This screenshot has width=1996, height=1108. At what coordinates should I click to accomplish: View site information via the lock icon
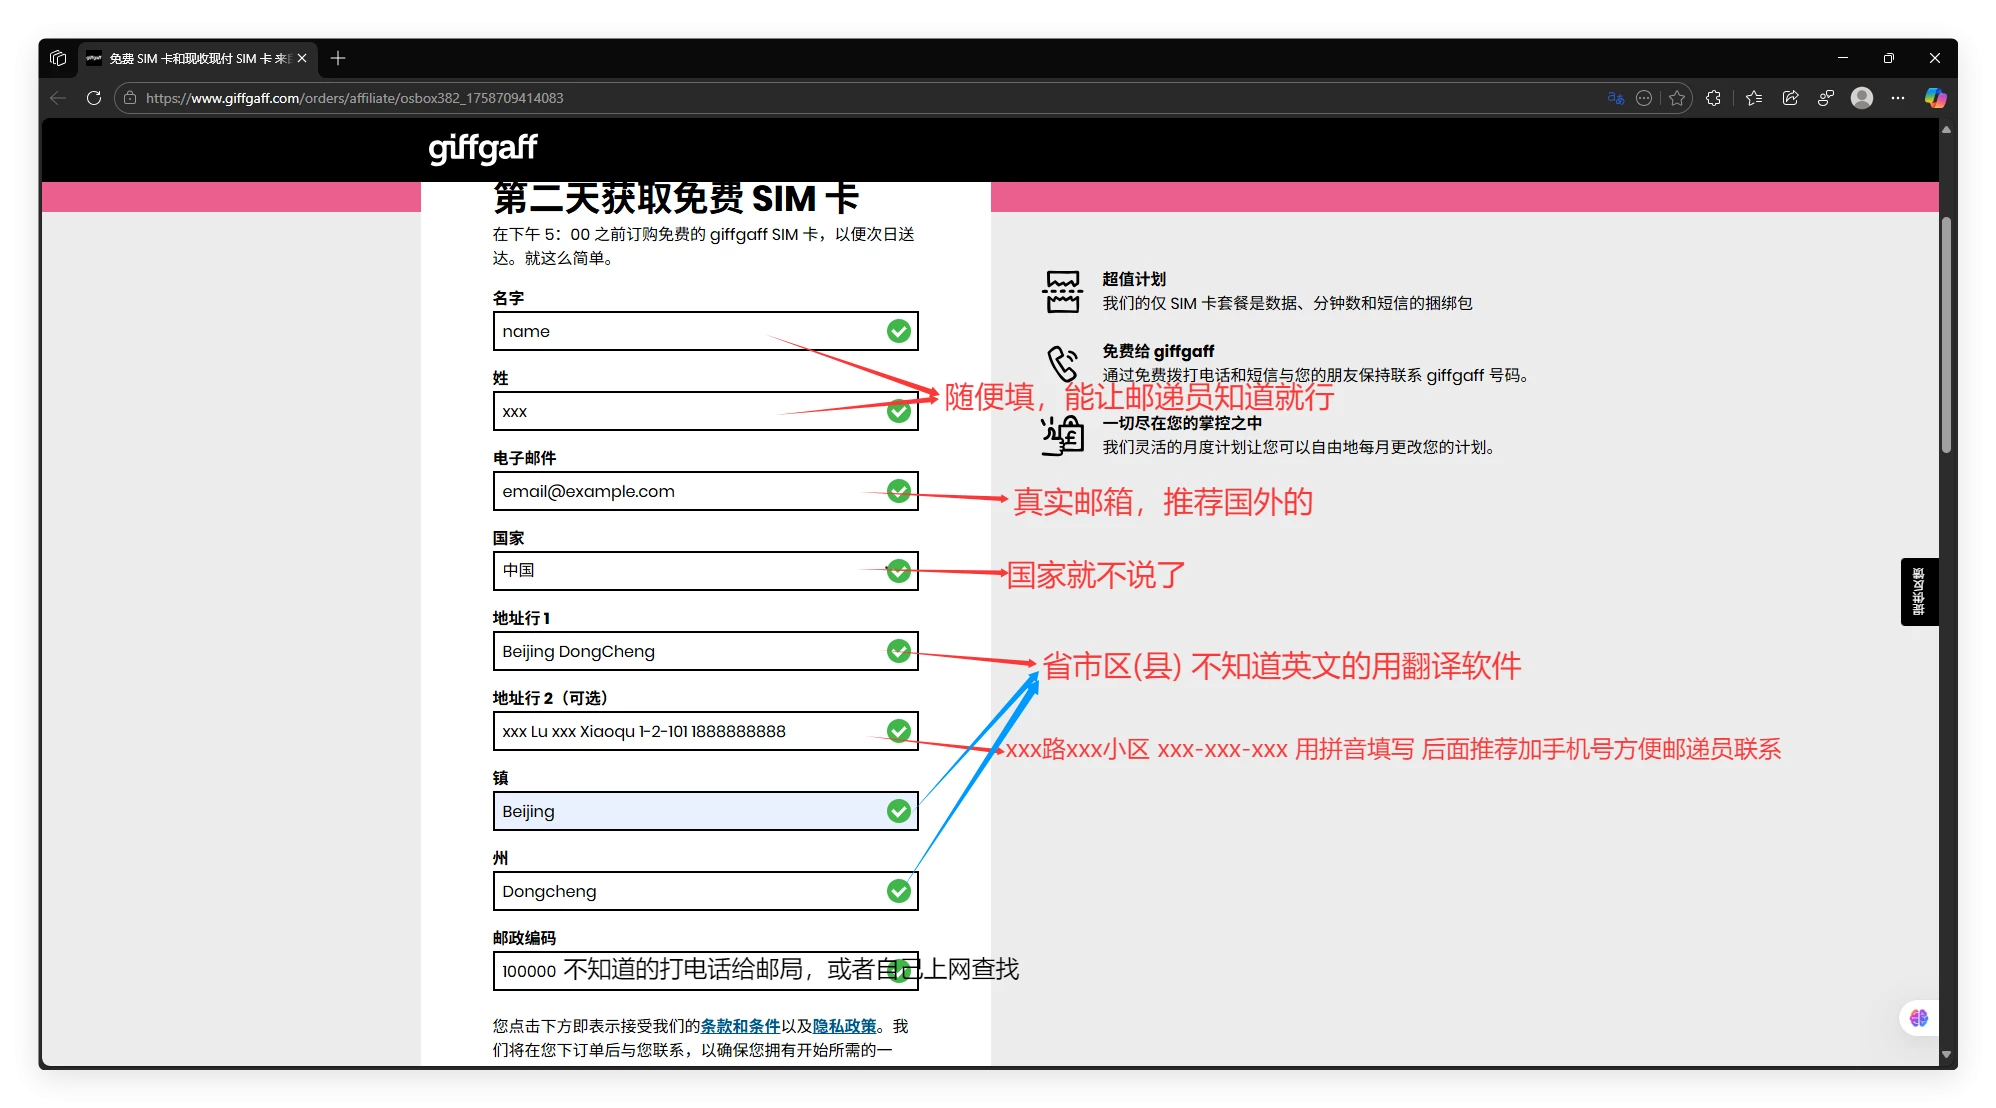[x=131, y=98]
